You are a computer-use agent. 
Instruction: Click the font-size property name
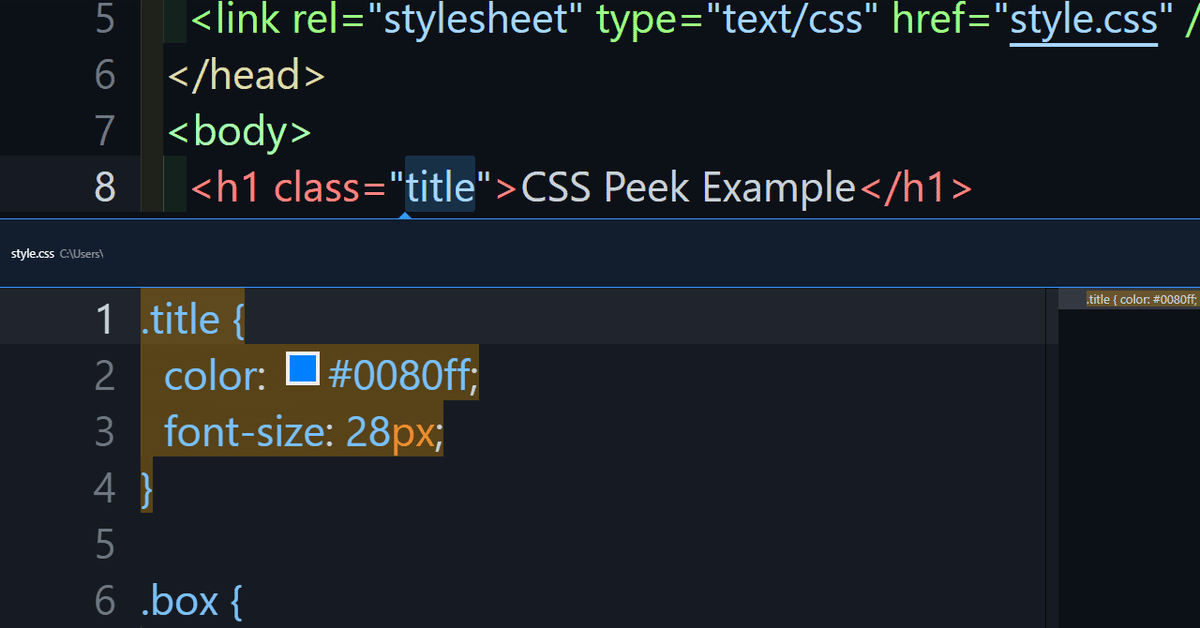click(246, 432)
